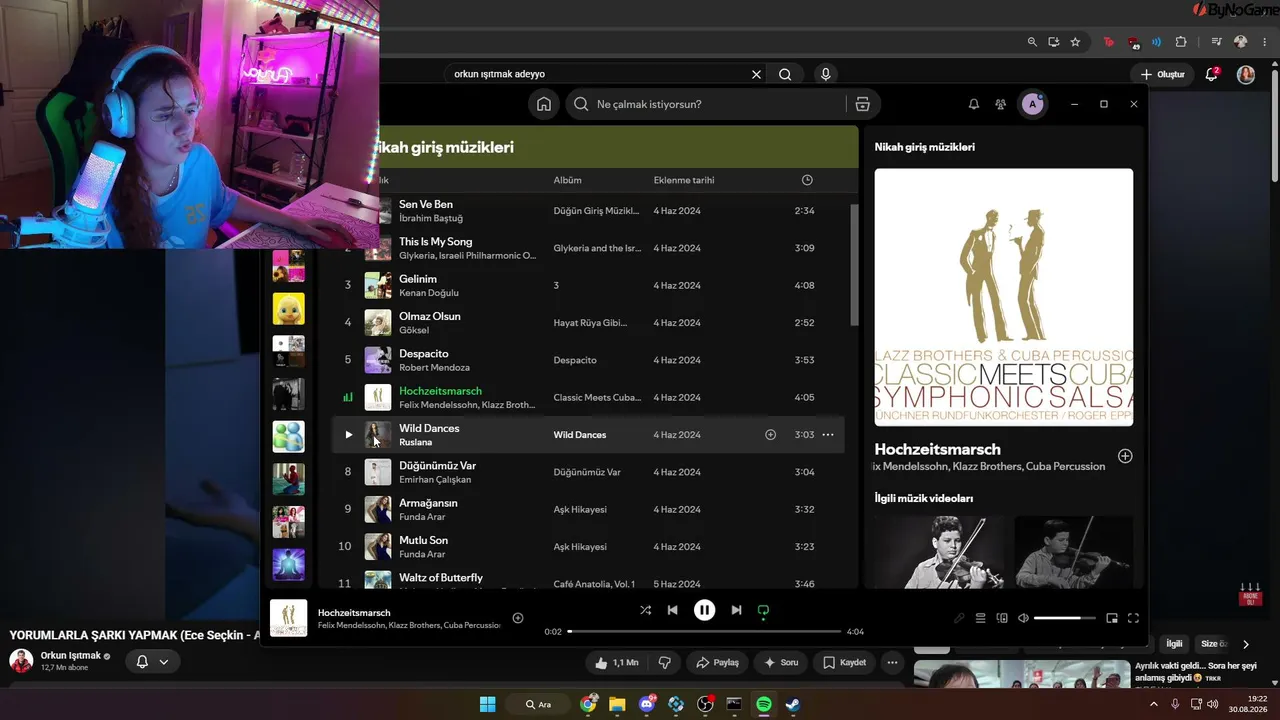Play Wild Dances row play button
Viewport: 1280px width, 720px height.
coord(348,435)
